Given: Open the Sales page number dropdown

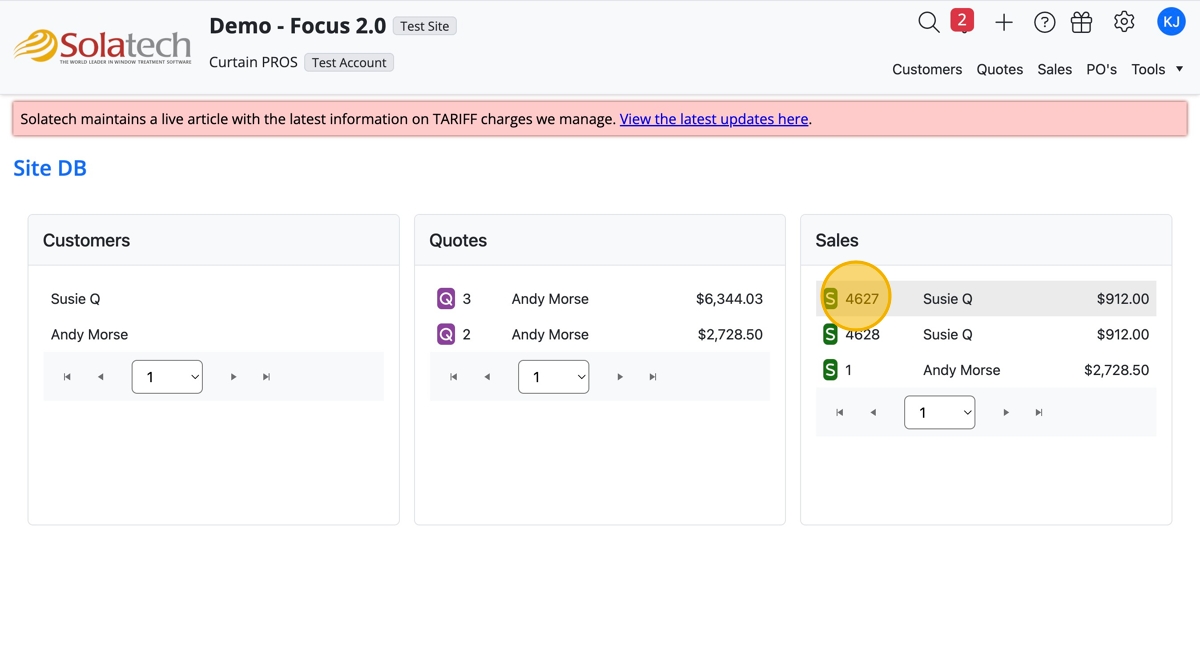Looking at the screenshot, I should coord(939,412).
